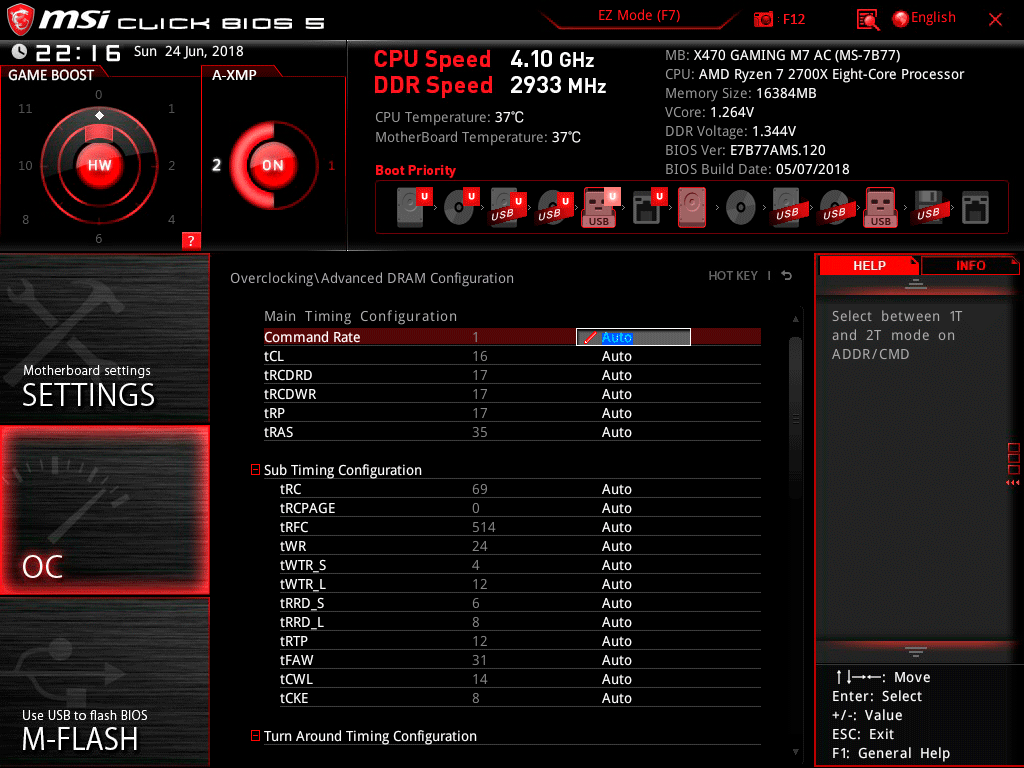Switch to EZ Mode (F7)
This screenshot has height=768, width=1024.
pos(639,16)
